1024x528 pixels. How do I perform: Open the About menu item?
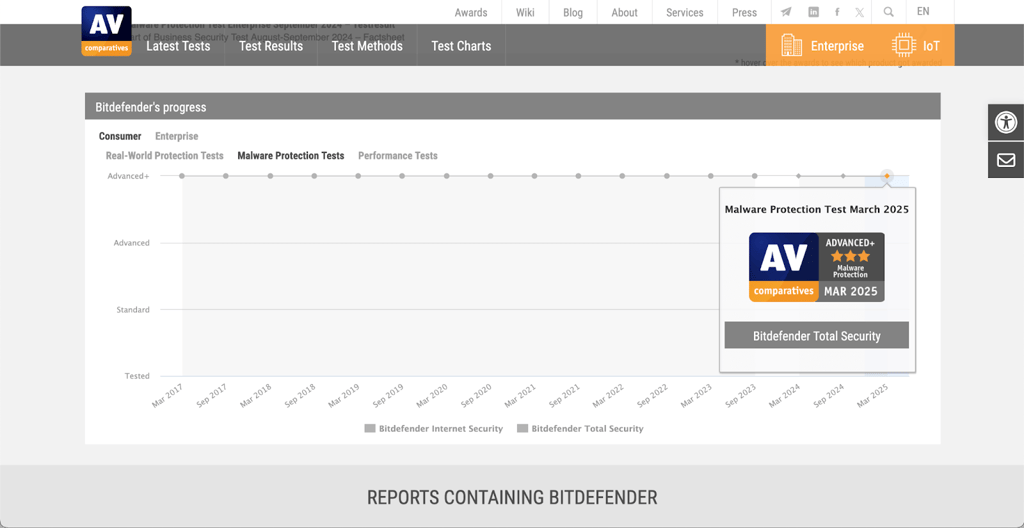pos(624,12)
